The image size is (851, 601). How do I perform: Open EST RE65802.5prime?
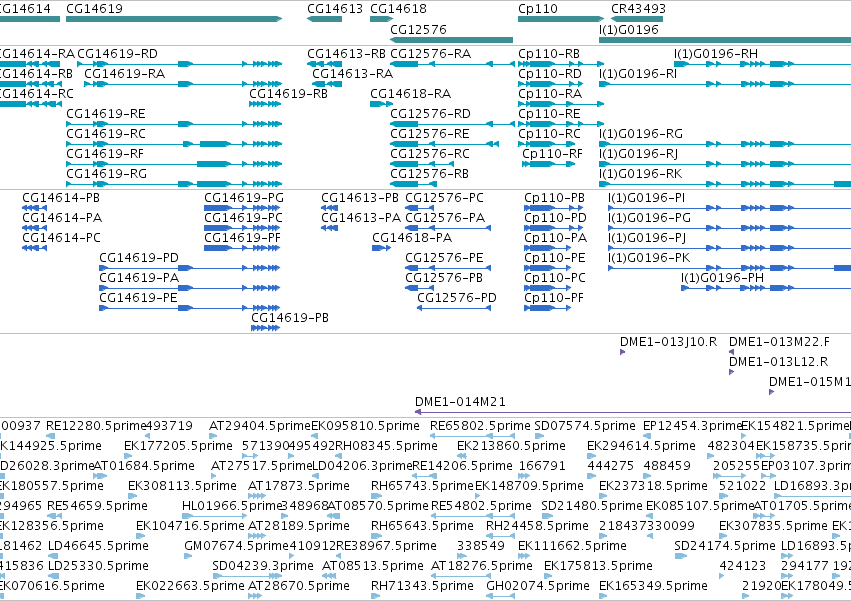(480, 426)
